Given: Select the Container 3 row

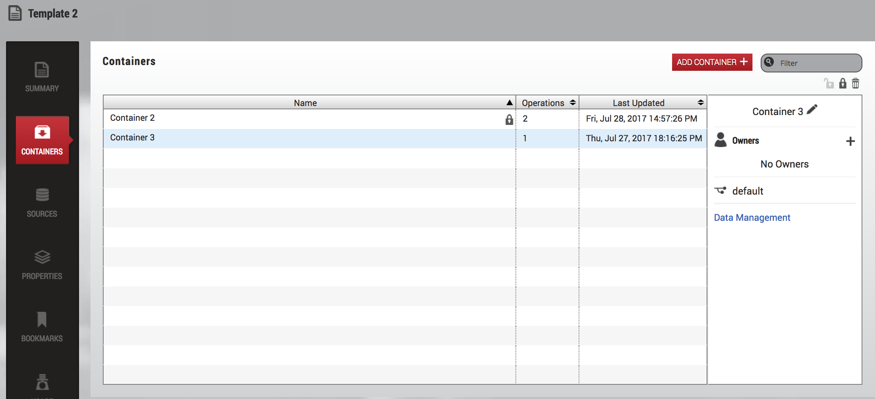Looking at the screenshot, I should (405, 138).
